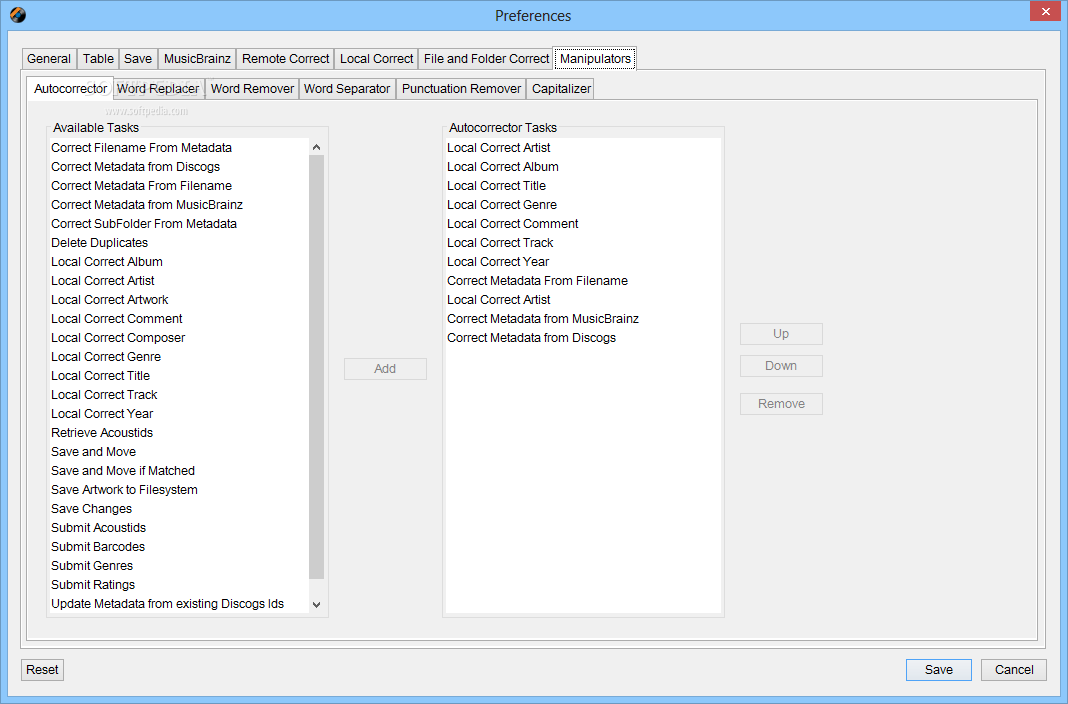Select 'Save Artwork to Filesystem' task
Viewport: 1068px width, 704px height.
[x=179, y=491]
